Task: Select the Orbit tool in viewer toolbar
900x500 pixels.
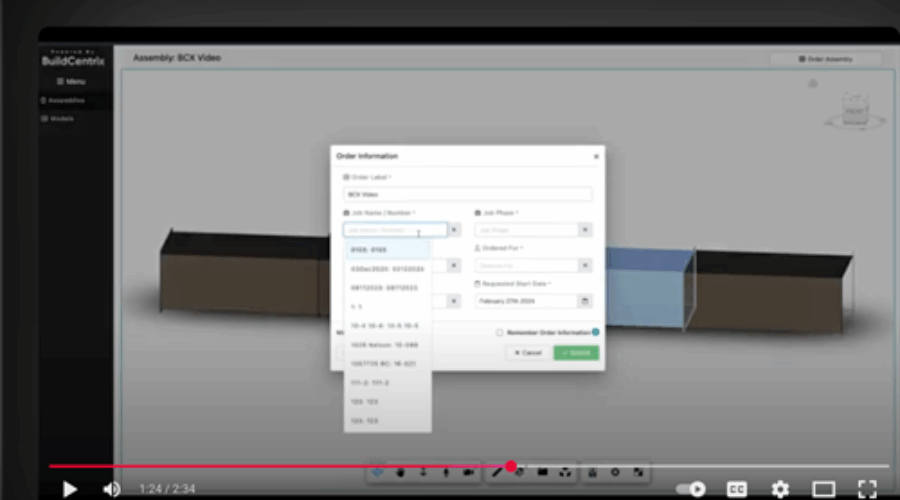Action: tap(377, 472)
